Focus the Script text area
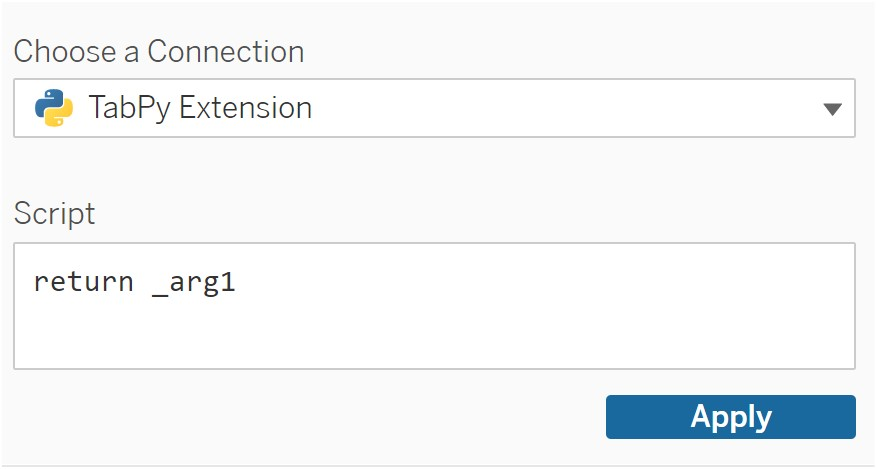Viewport: 876px width, 469px height. pos(434,306)
